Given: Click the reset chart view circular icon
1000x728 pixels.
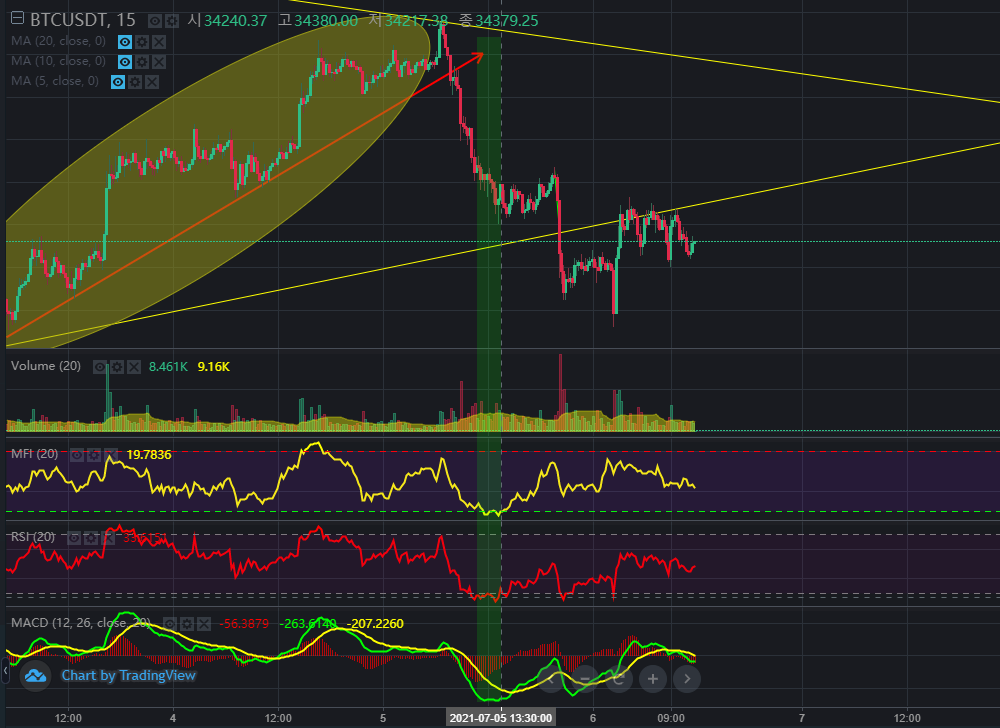Looking at the screenshot, I should (x=619, y=679).
